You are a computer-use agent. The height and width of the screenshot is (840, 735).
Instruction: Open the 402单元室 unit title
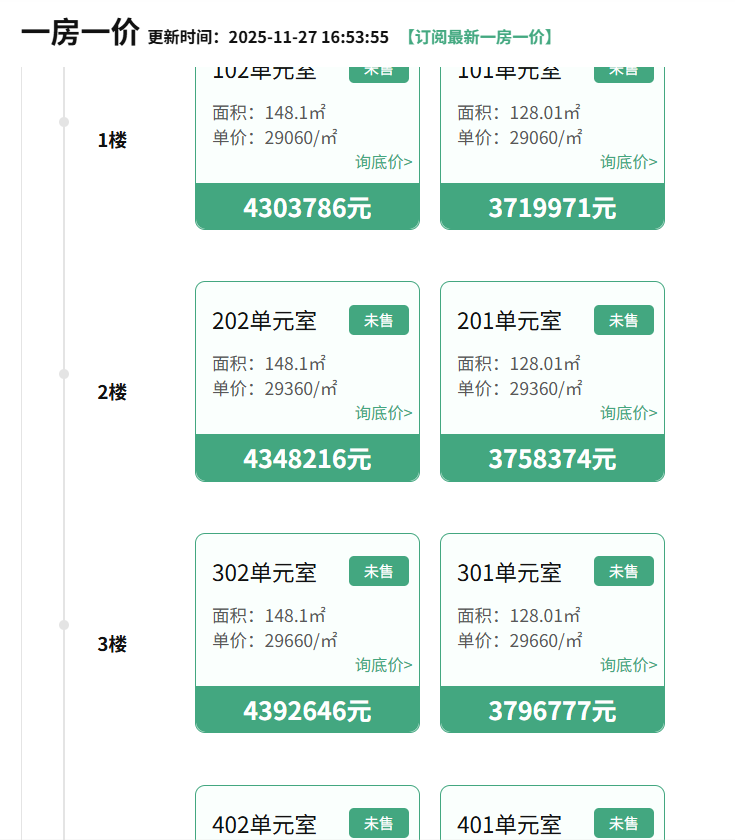coord(264,825)
